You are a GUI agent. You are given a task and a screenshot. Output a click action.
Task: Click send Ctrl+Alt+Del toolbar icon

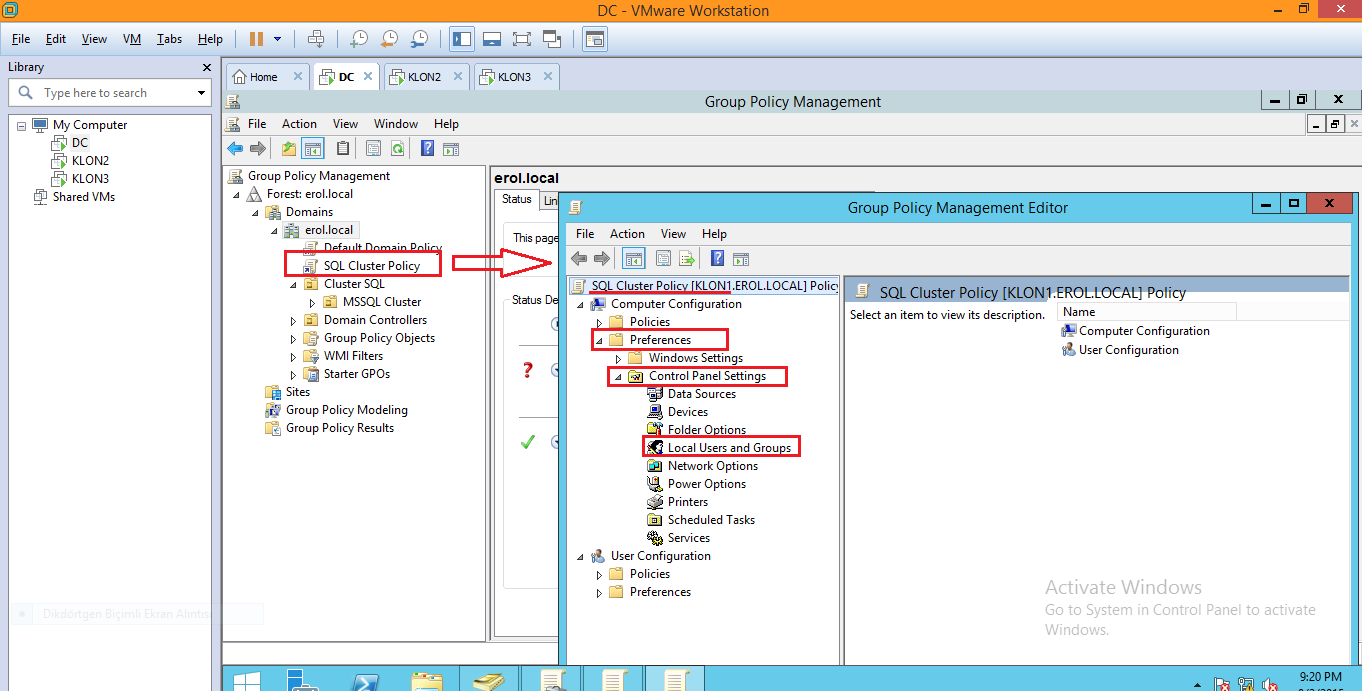click(316, 39)
